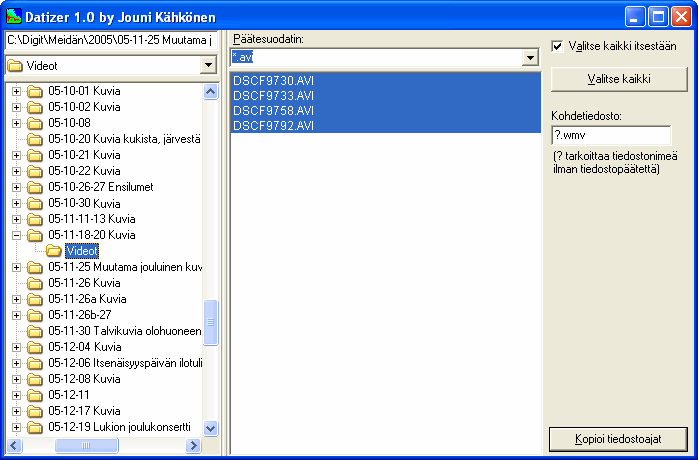698x460 pixels.
Task: Click folder icon of 05-11-30 Talvikuvia
Action: [x=35, y=331]
